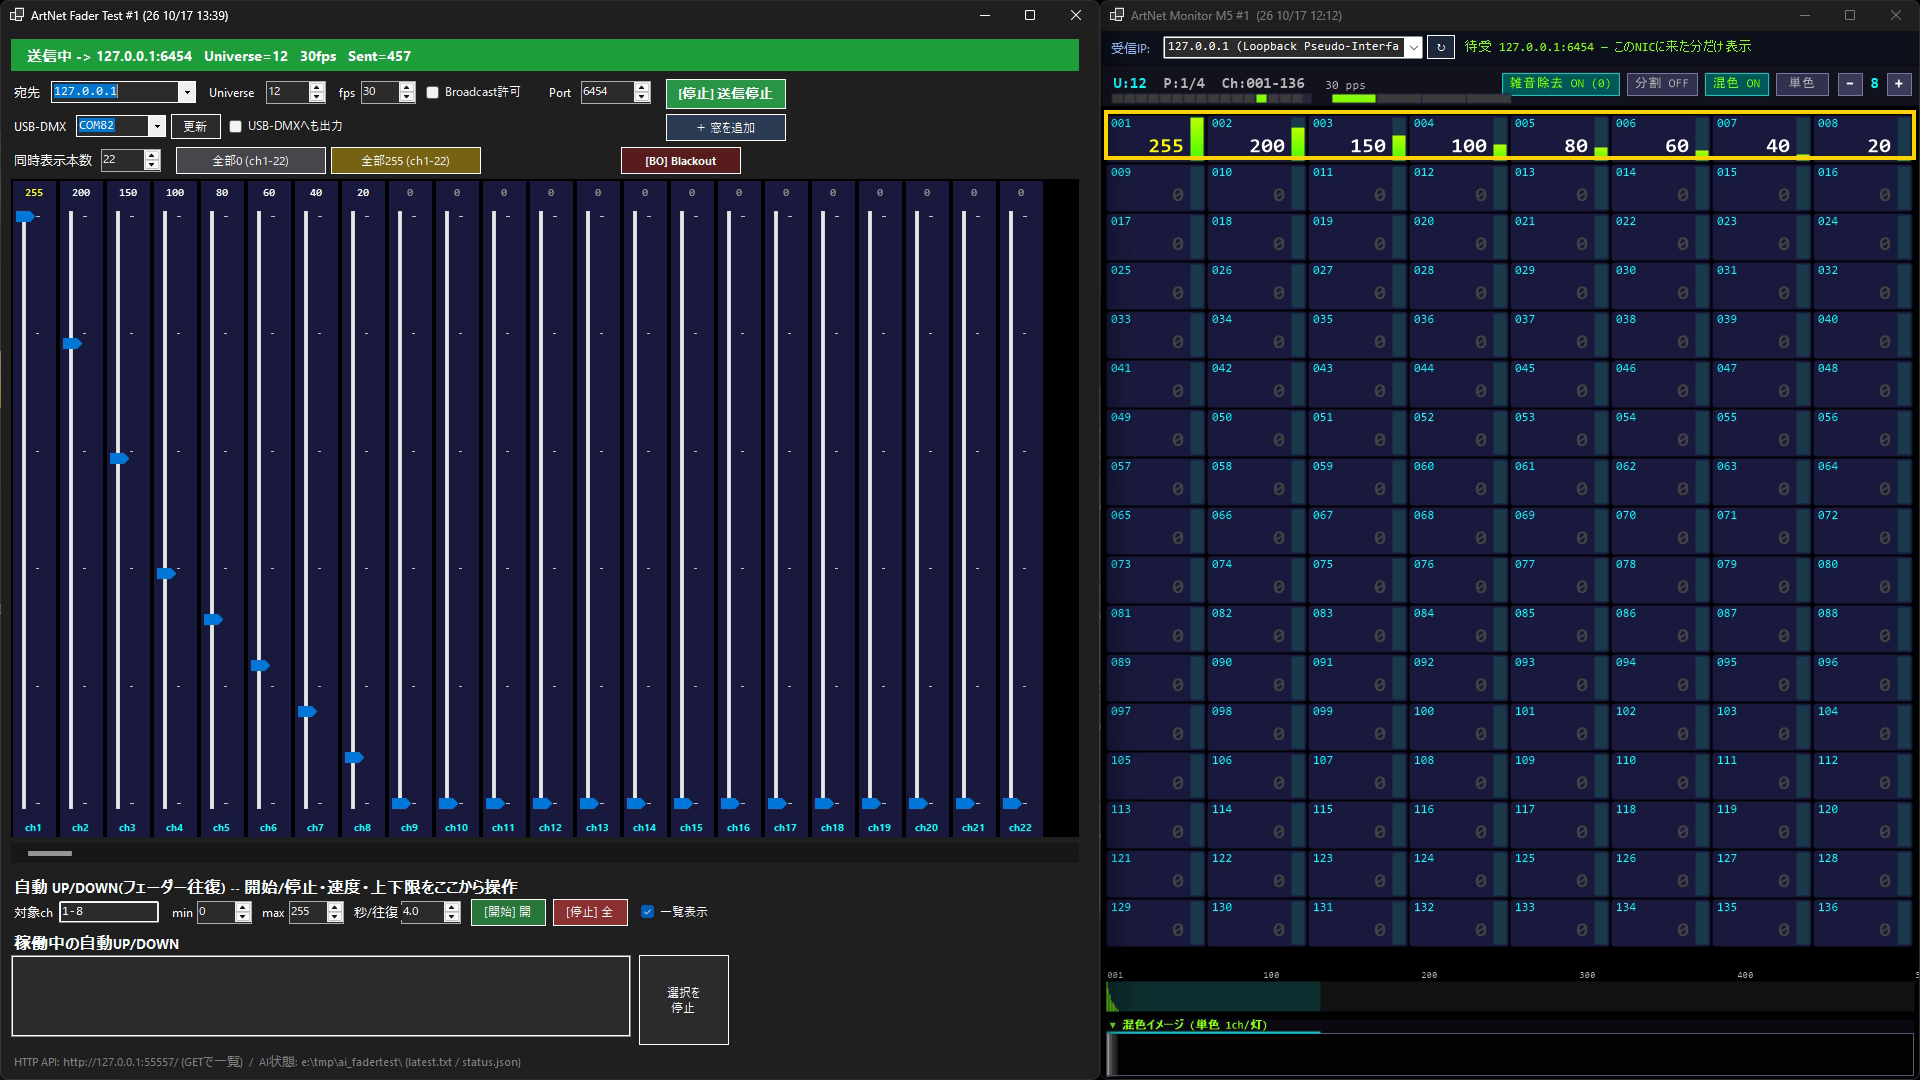Click the horizontal scrollbar under the faders

coord(50,854)
